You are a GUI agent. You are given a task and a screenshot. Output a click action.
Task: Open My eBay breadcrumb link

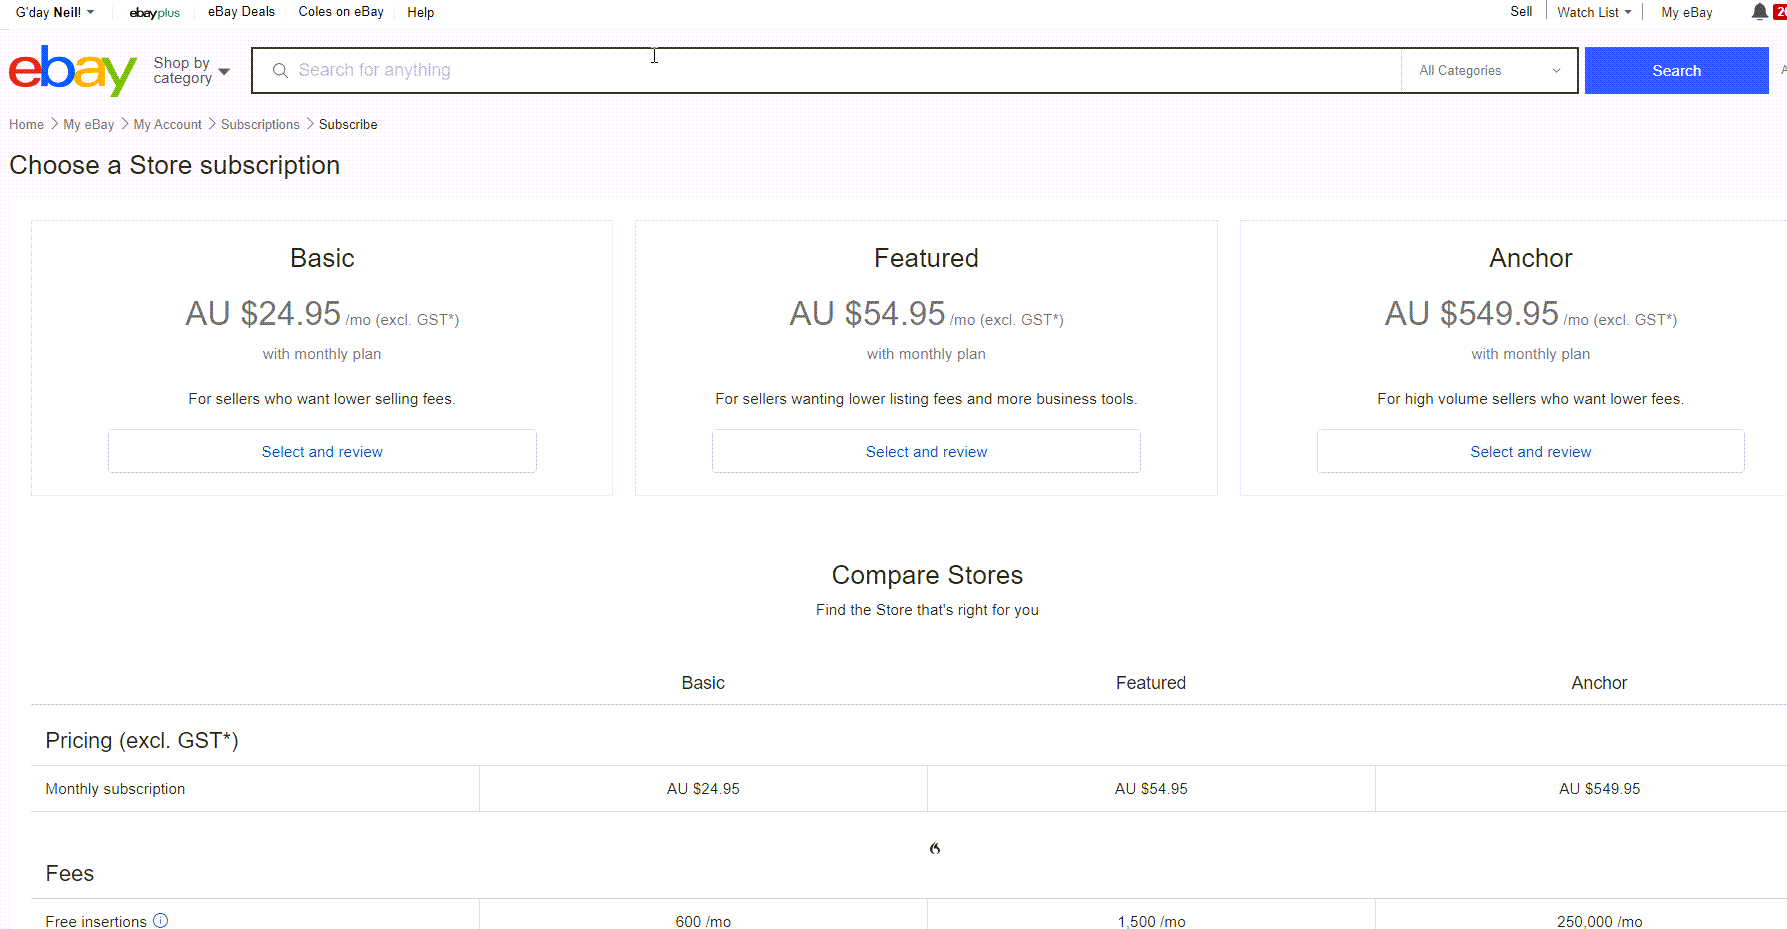[88, 124]
